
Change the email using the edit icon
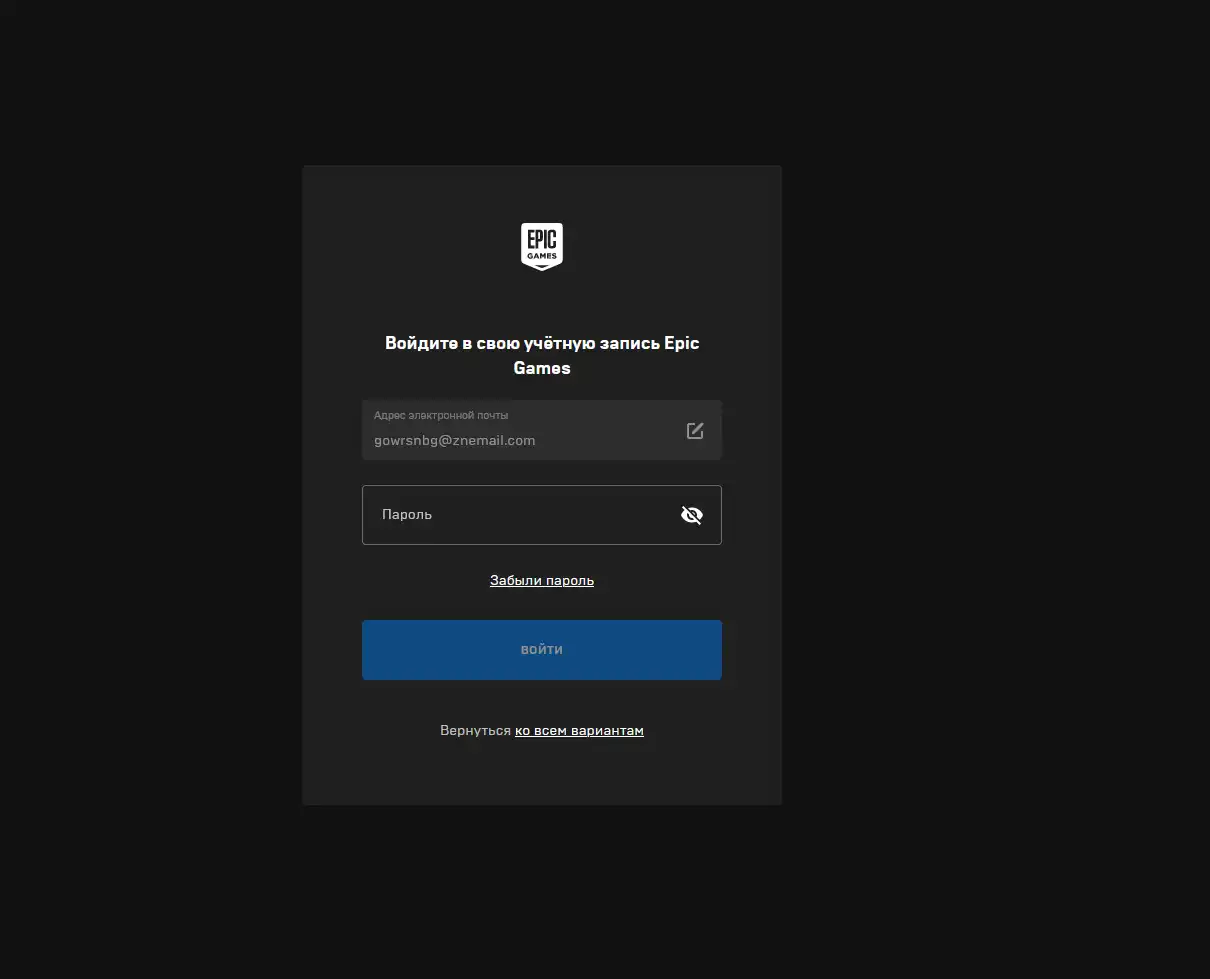695,430
